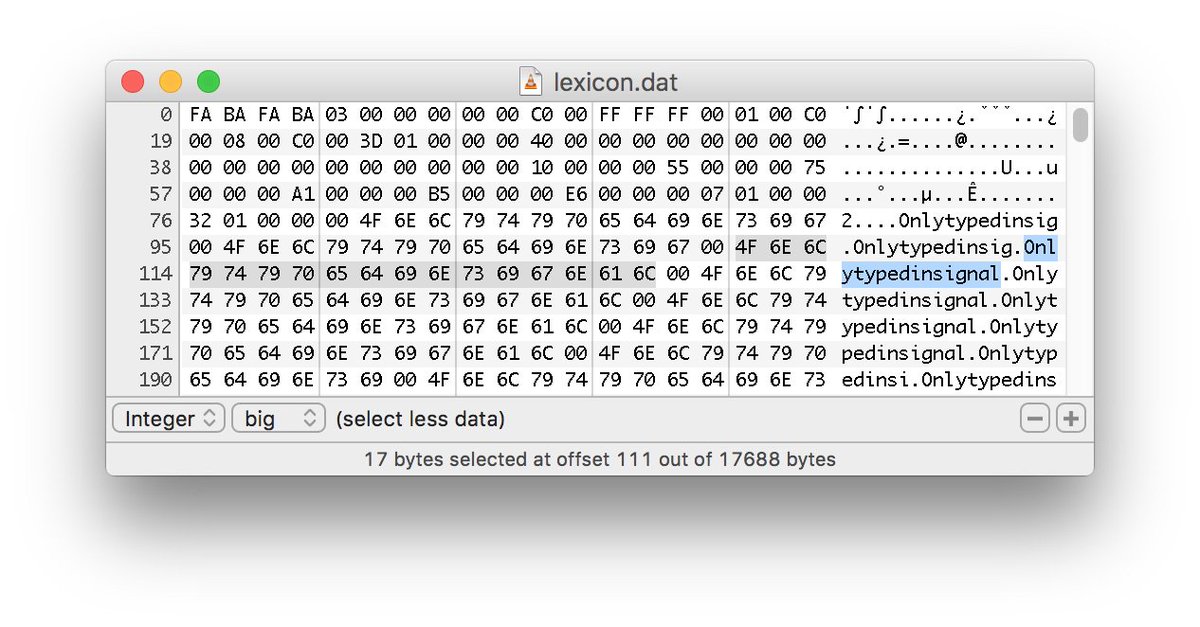Click the lexicon.dat window title
This screenshot has height=627, width=1200.
pyautogui.click(x=616, y=81)
